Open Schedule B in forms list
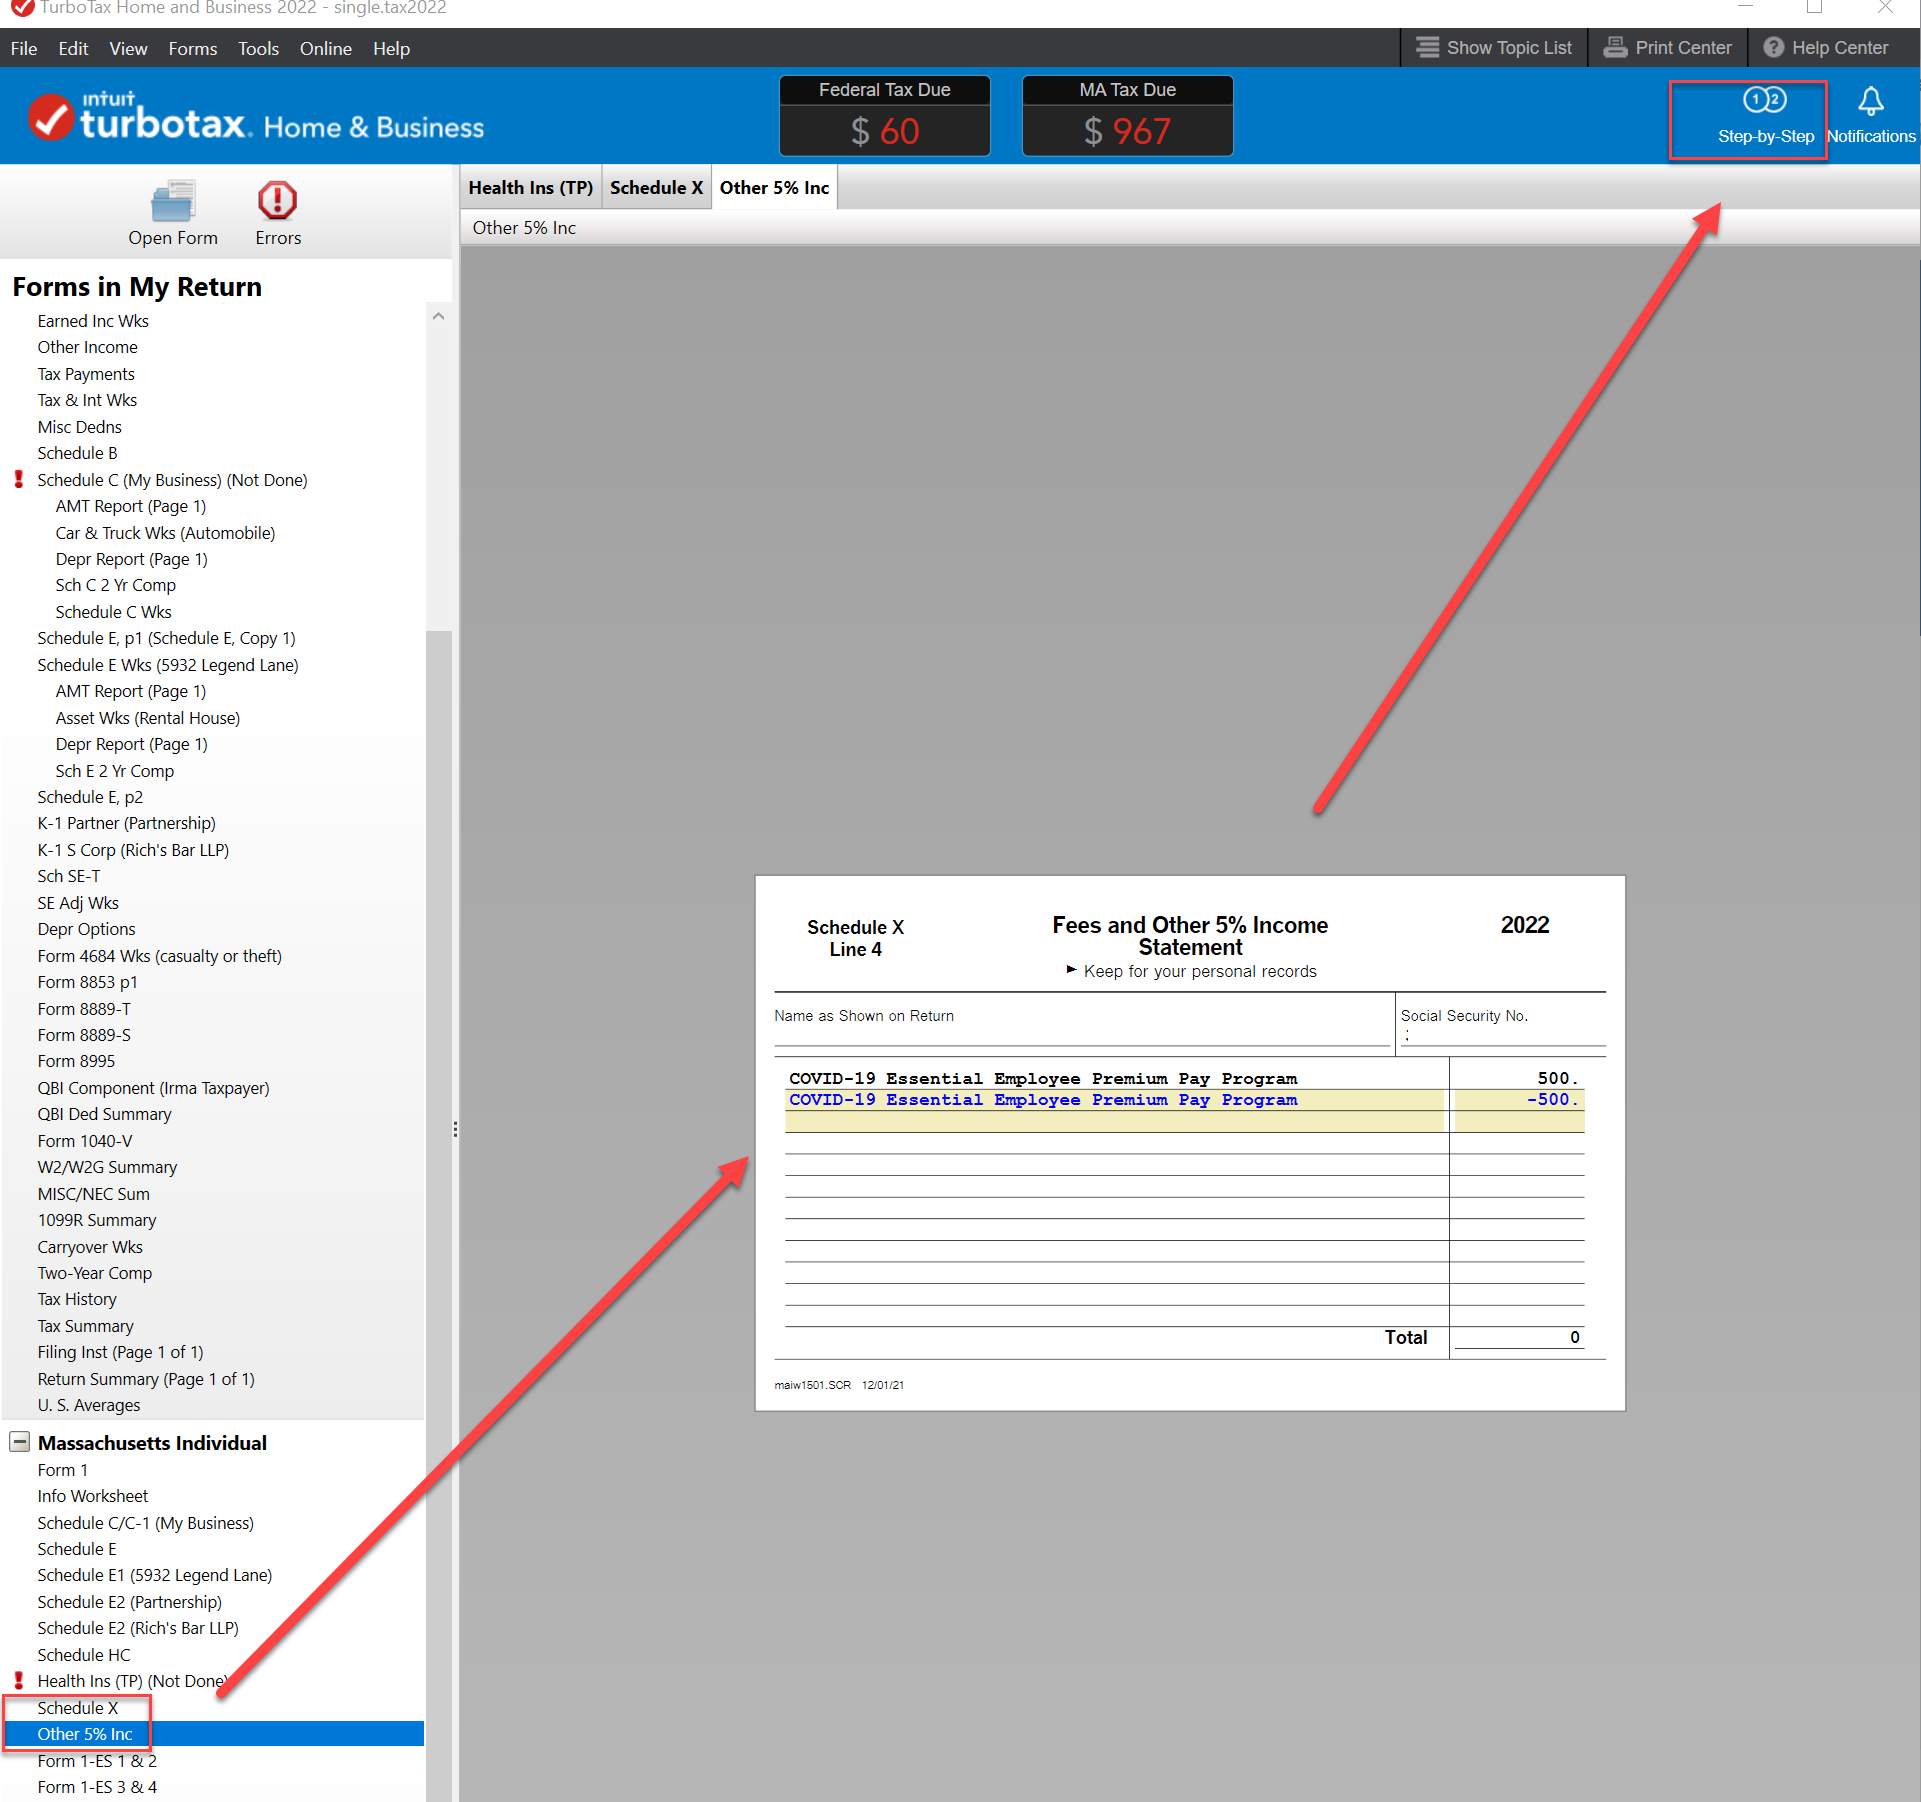1921x1802 pixels. [77, 453]
